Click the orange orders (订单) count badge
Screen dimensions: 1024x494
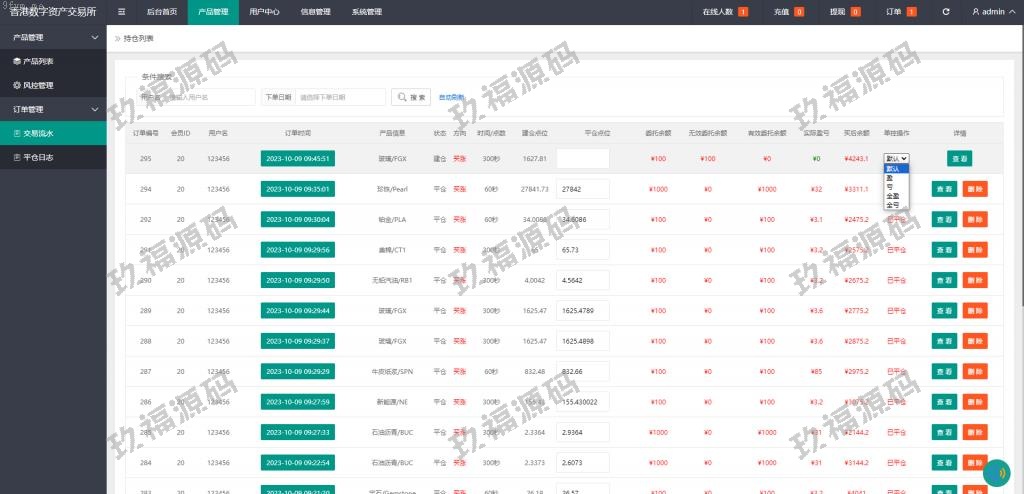883,12
